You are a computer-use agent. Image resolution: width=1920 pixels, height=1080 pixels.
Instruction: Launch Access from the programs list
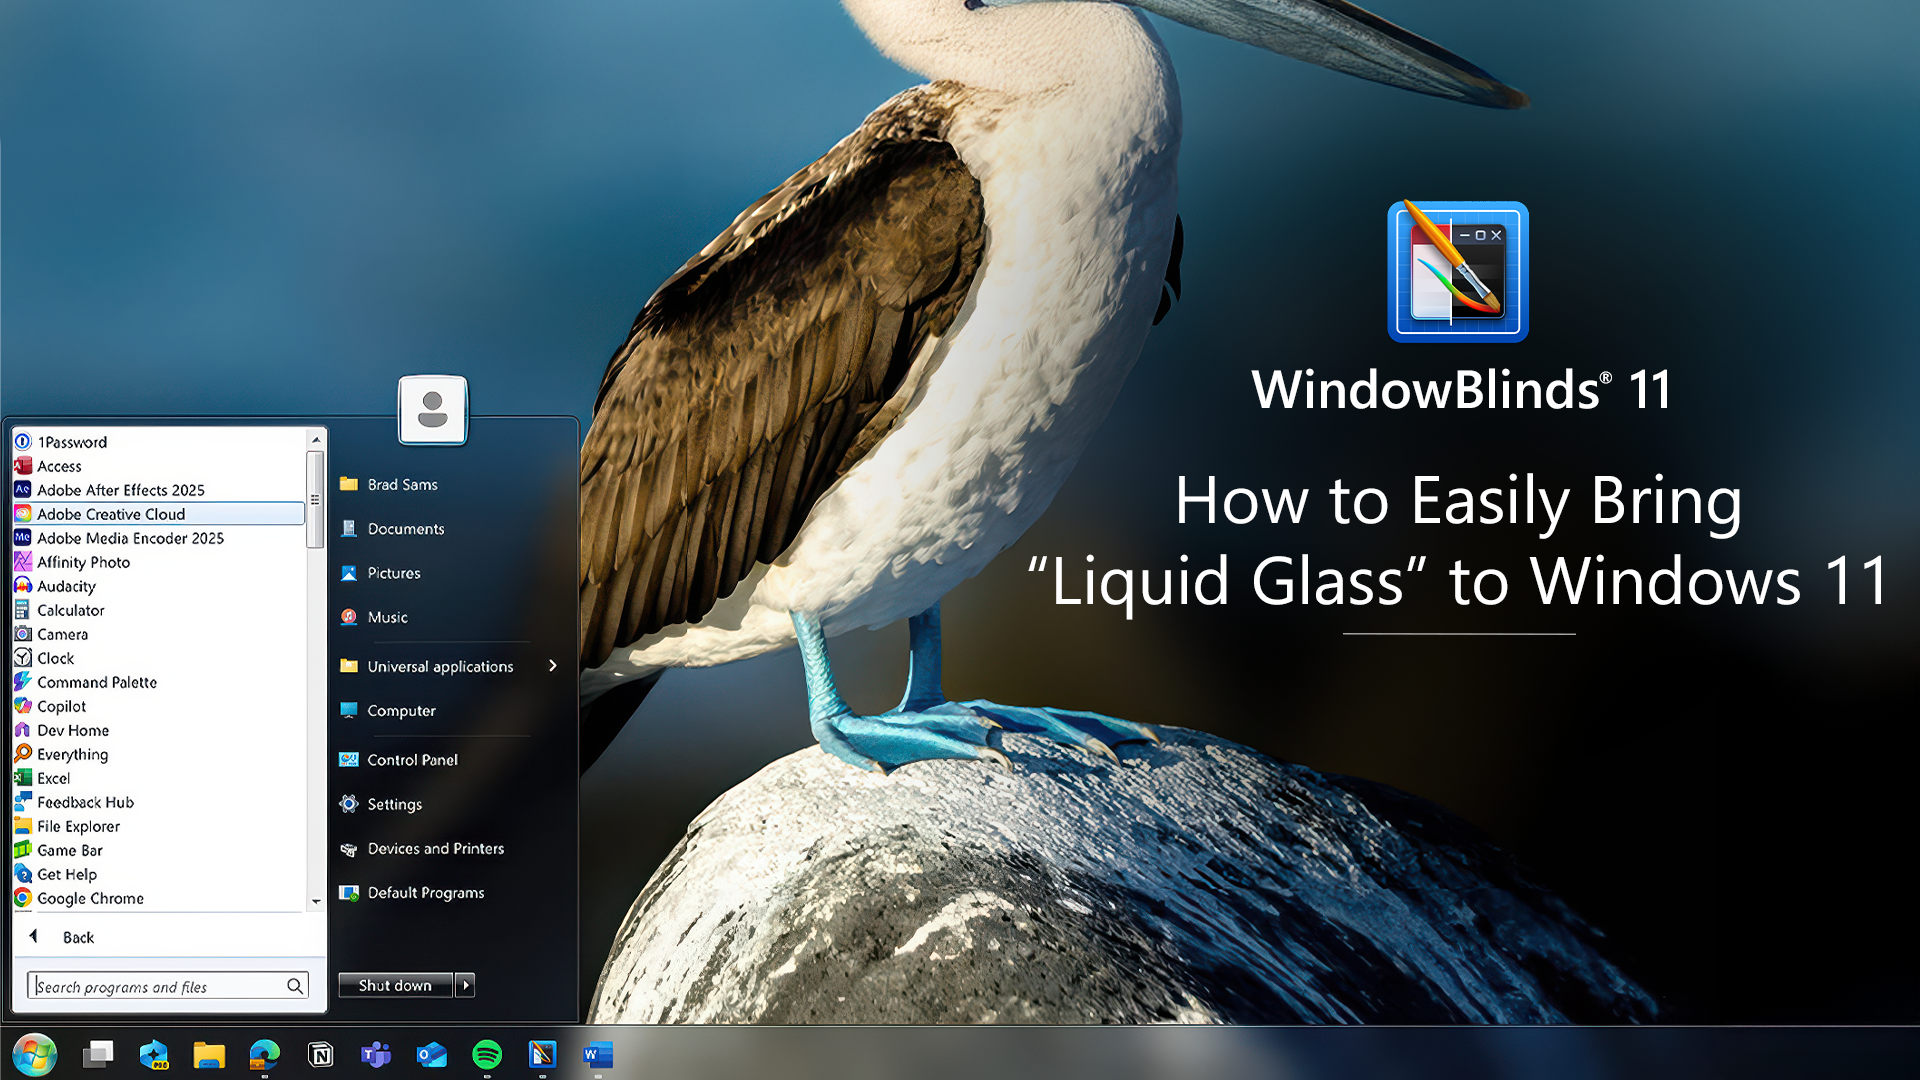point(159,466)
